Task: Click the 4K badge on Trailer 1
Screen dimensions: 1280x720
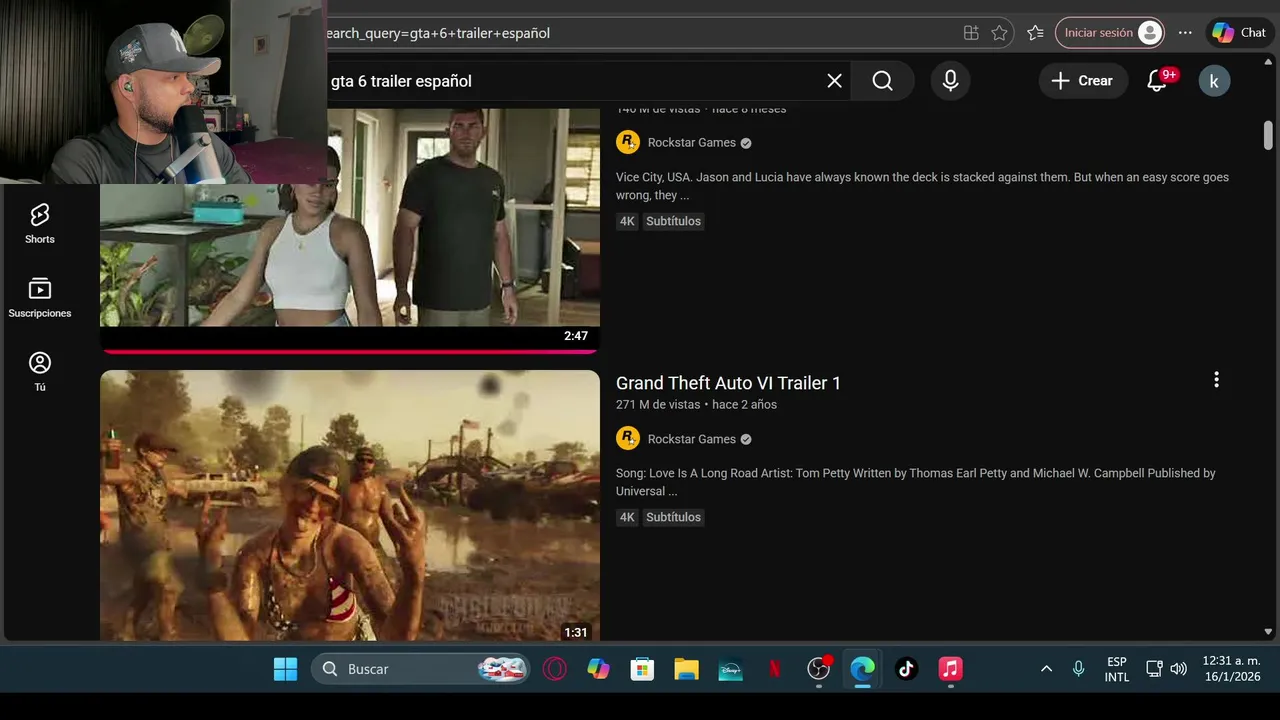Action: click(627, 517)
